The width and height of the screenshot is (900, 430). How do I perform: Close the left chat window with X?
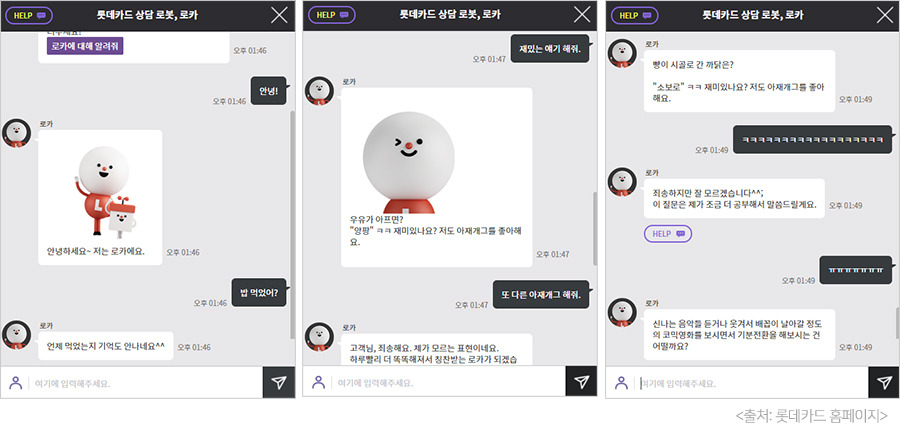point(280,15)
